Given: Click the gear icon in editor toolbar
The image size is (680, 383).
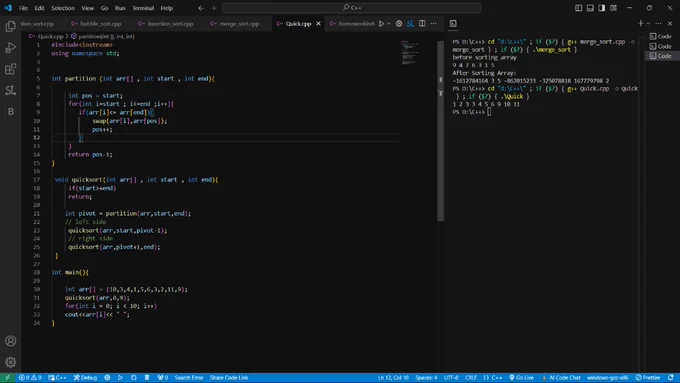Looking at the screenshot, I should point(399,23).
